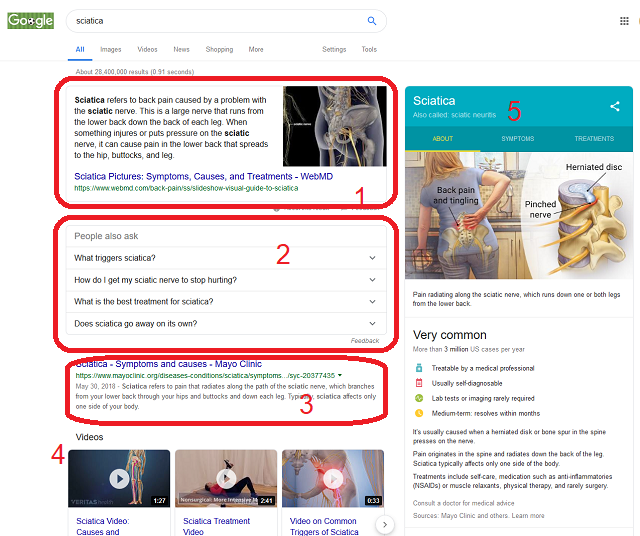The width and height of the screenshot is (640, 536).
Task: Open the Treatments tab in knowledge panel
Action: pos(594,139)
